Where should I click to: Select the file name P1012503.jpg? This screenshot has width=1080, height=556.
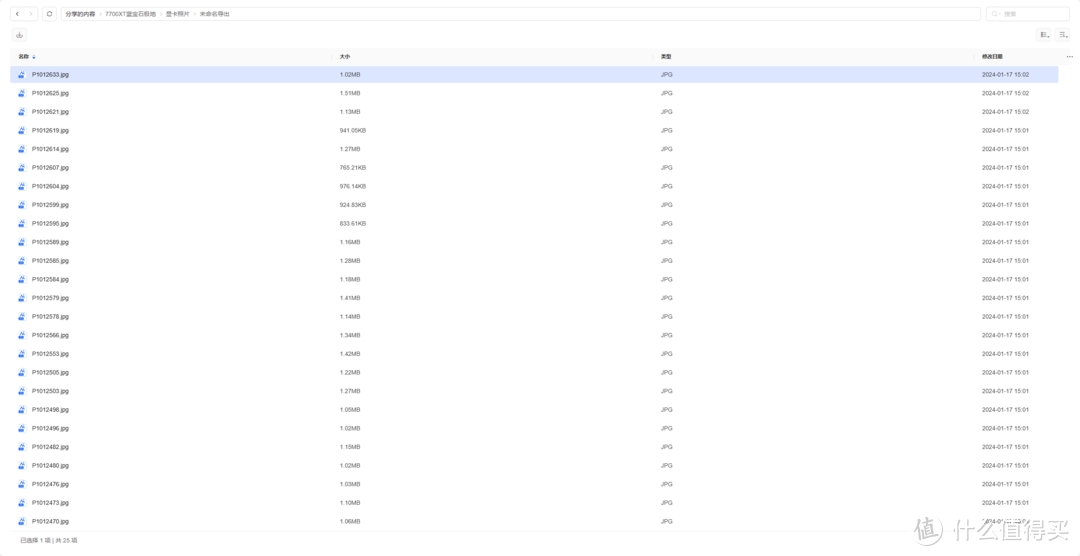[50, 391]
